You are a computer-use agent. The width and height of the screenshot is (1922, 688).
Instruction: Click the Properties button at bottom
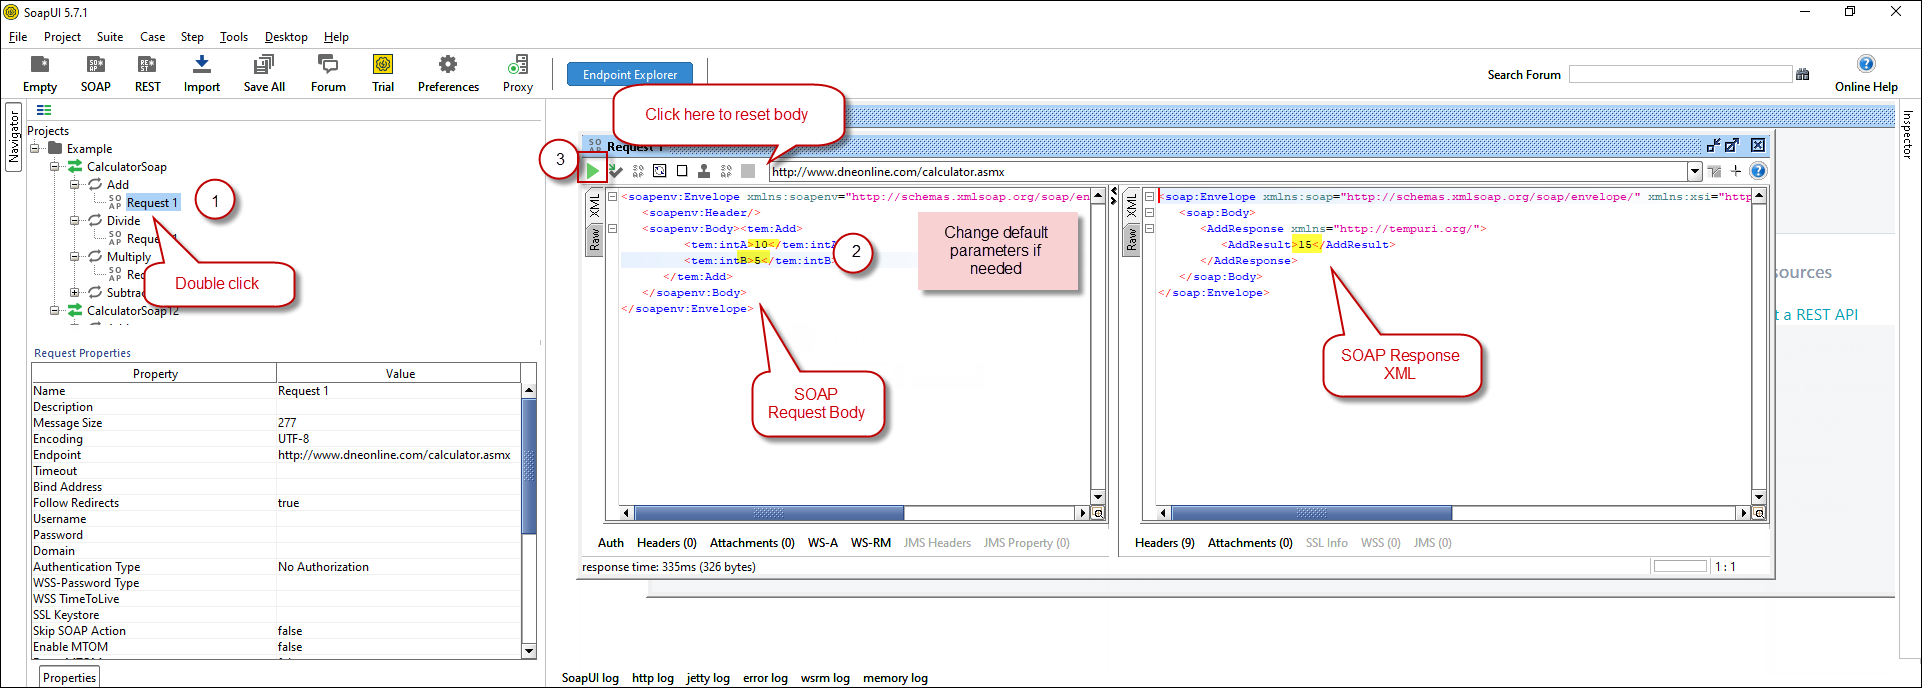point(70,677)
